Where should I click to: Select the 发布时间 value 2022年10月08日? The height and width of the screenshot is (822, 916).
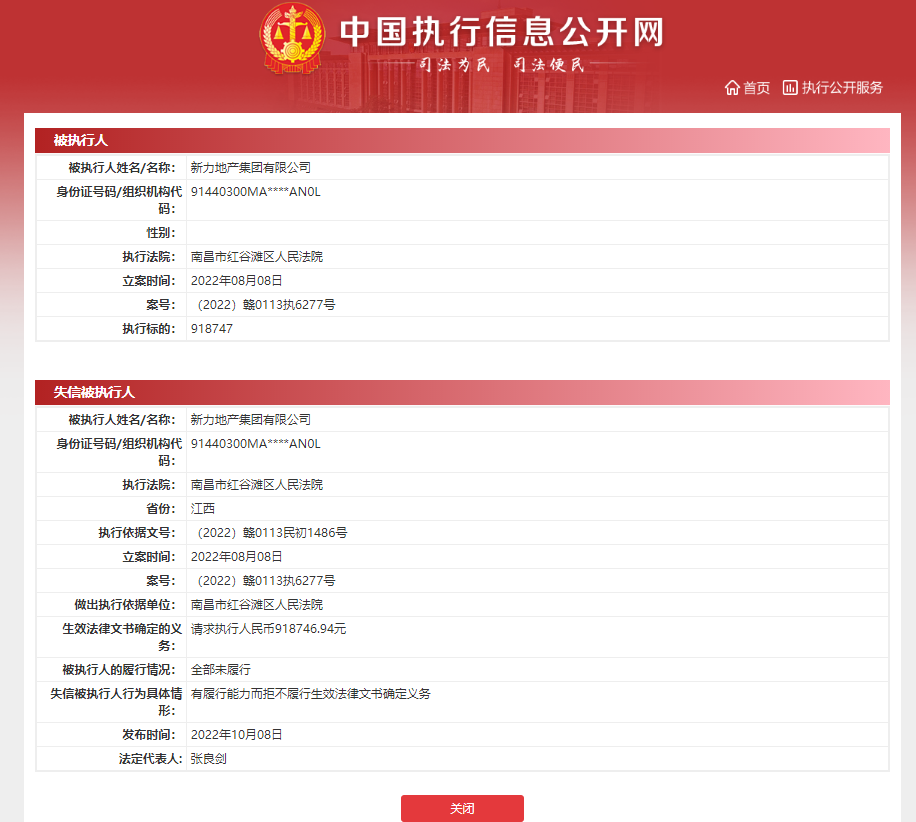coord(236,734)
